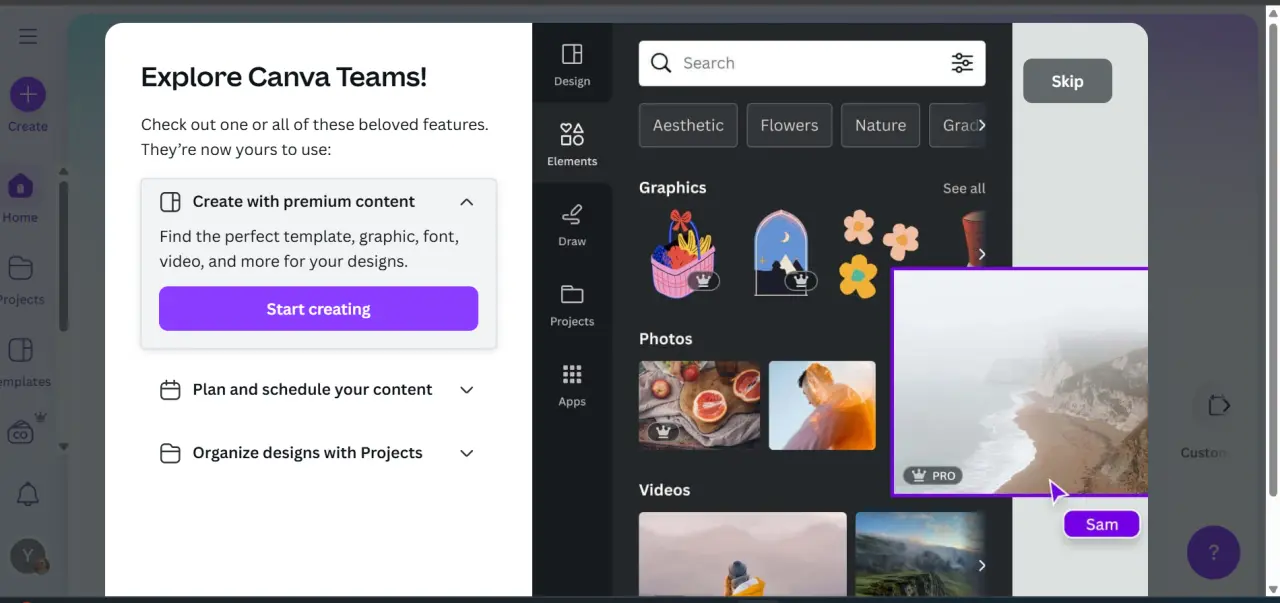Open Templates icon in left sidebar
Screen dimensions: 1280x603
[x=21, y=350]
